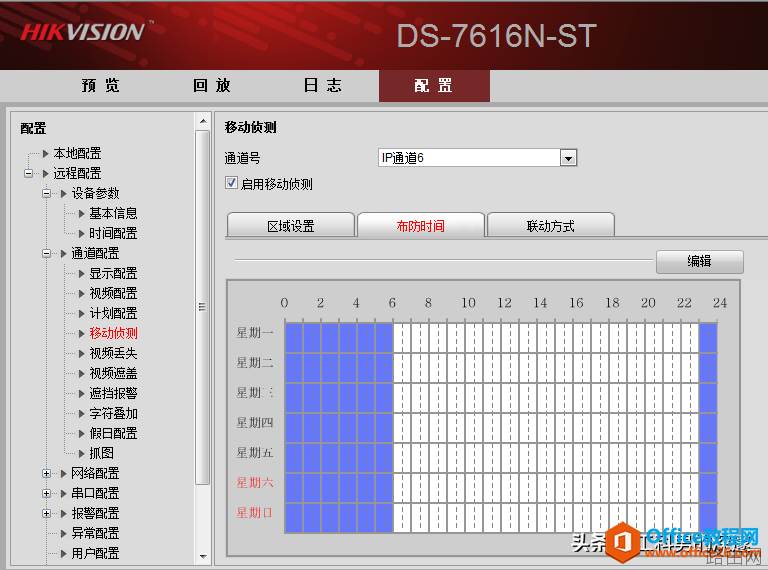Click the arrow icon beside 假日配置
Screen dimensions: 768x570
pos(82,433)
